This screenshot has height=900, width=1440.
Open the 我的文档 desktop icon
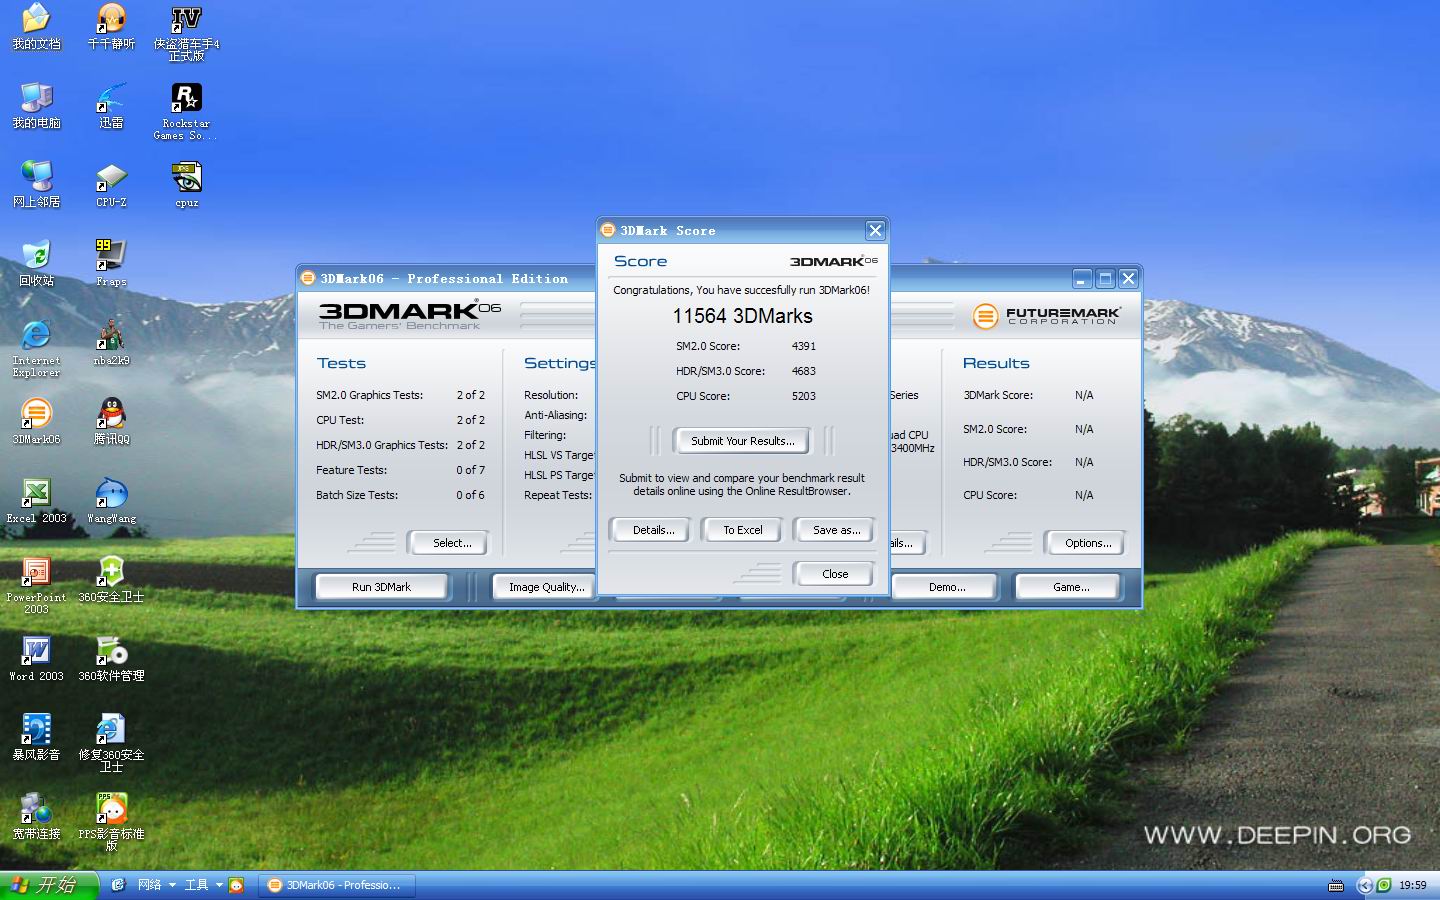click(36, 27)
